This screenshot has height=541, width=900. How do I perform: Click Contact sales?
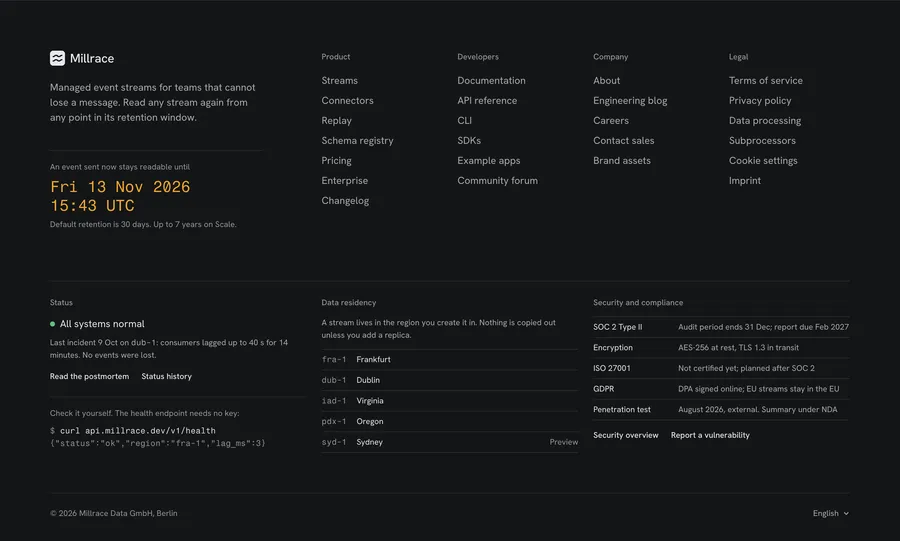(623, 141)
